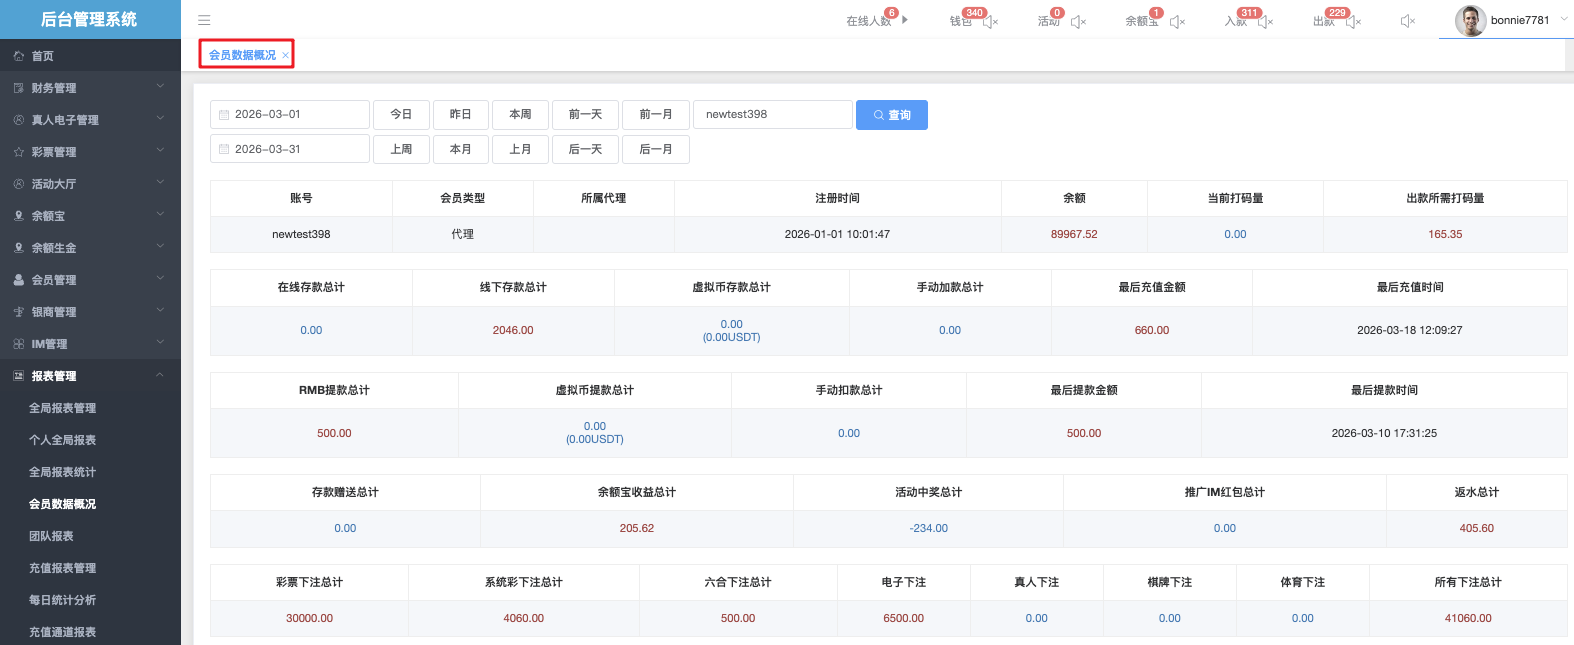Click the 会员管理 user icon in sidebar
The height and width of the screenshot is (645, 1574).
[x=19, y=280]
